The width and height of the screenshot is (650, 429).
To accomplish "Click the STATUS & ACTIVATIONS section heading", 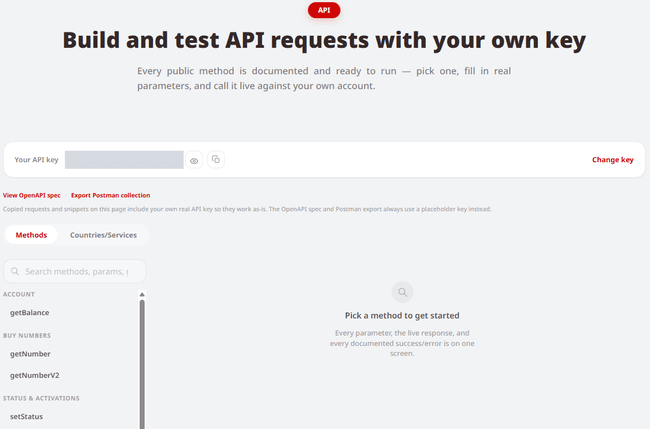I will pyautogui.click(x=41, y=398).
